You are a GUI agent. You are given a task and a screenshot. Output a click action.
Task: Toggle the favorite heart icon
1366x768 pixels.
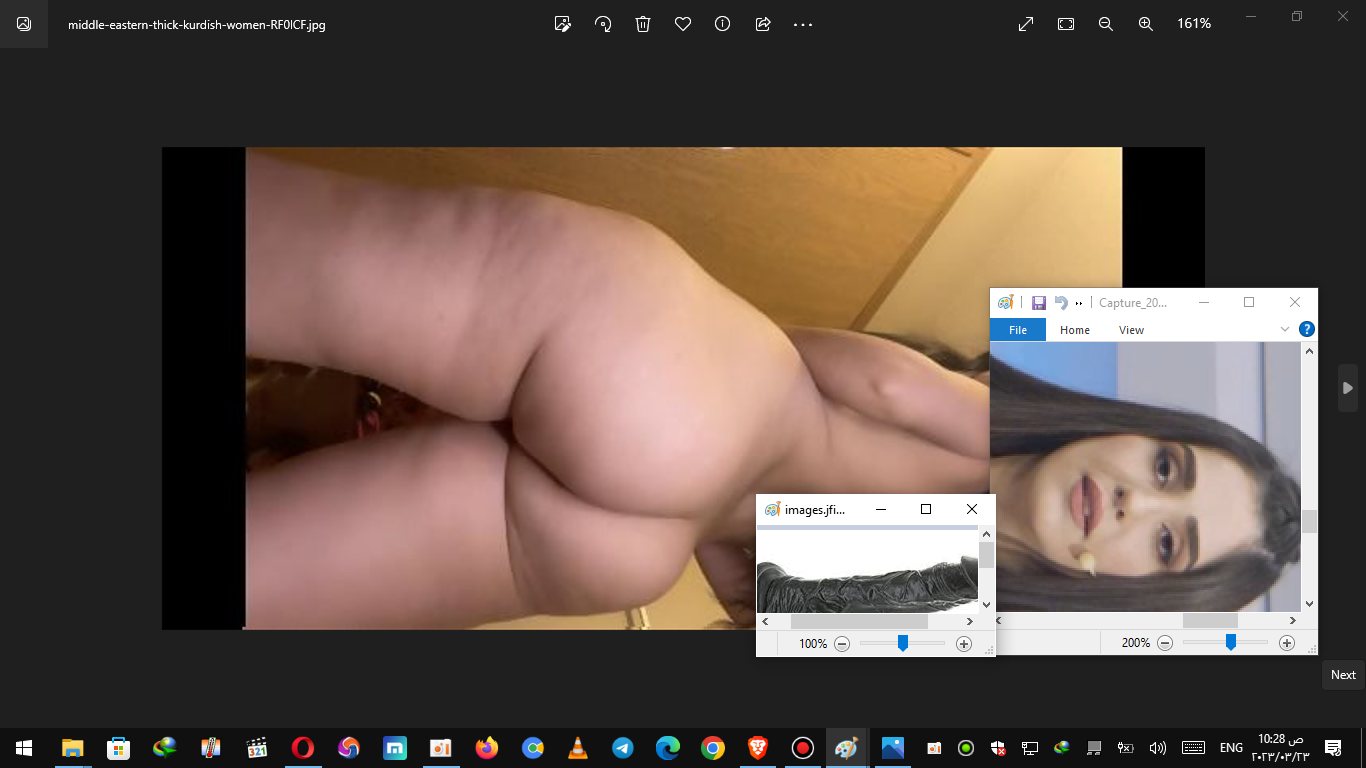point(683,24)
